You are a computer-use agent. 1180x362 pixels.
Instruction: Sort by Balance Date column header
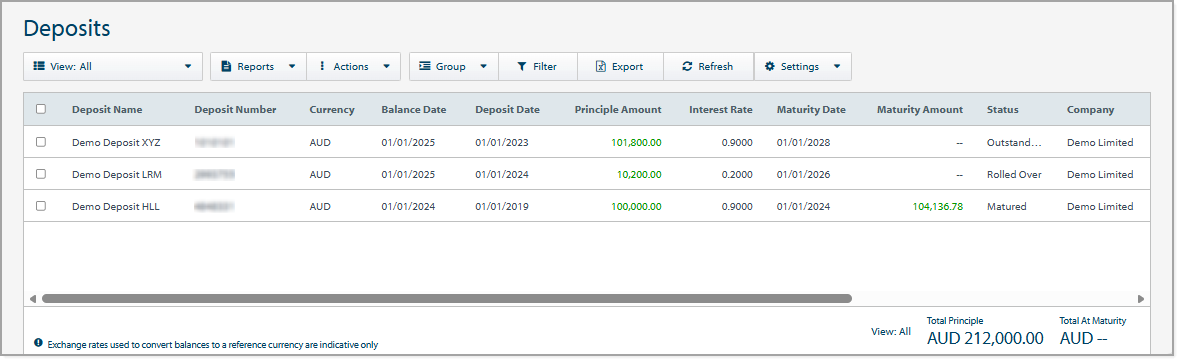(x=414, y=109)
